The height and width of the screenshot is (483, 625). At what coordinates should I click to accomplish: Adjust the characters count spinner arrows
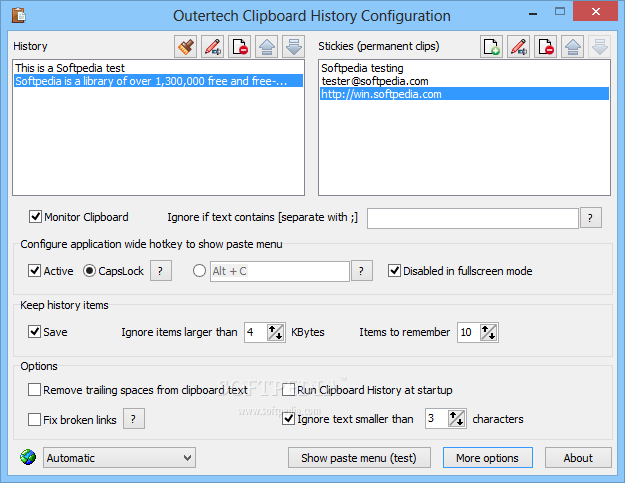tap(456, 418)
